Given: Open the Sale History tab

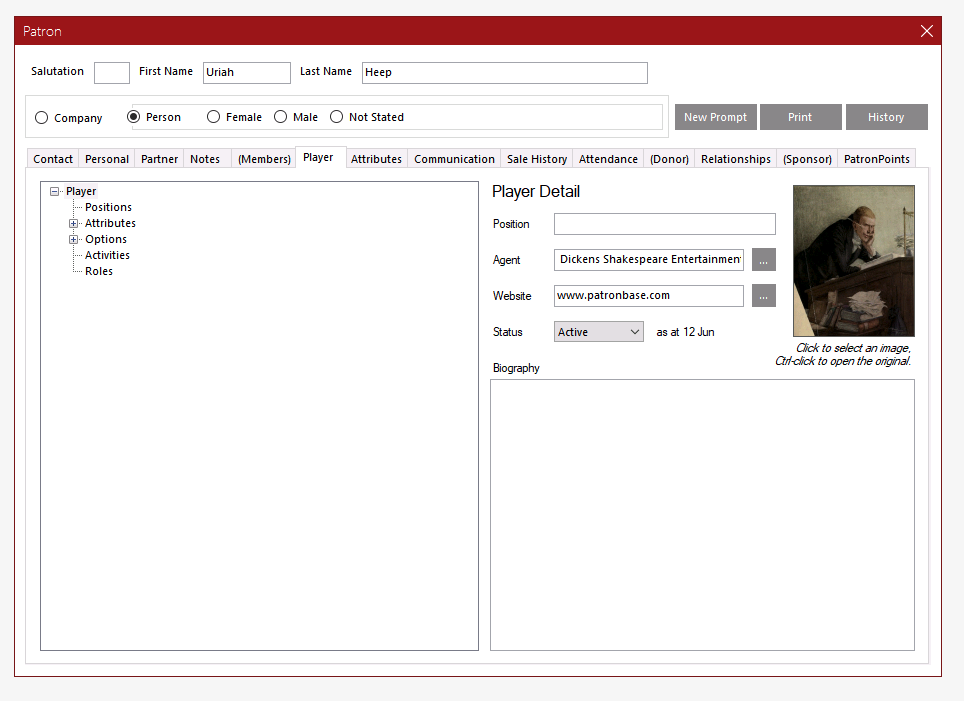Looking at the screenshot, I should pos(537,159).
